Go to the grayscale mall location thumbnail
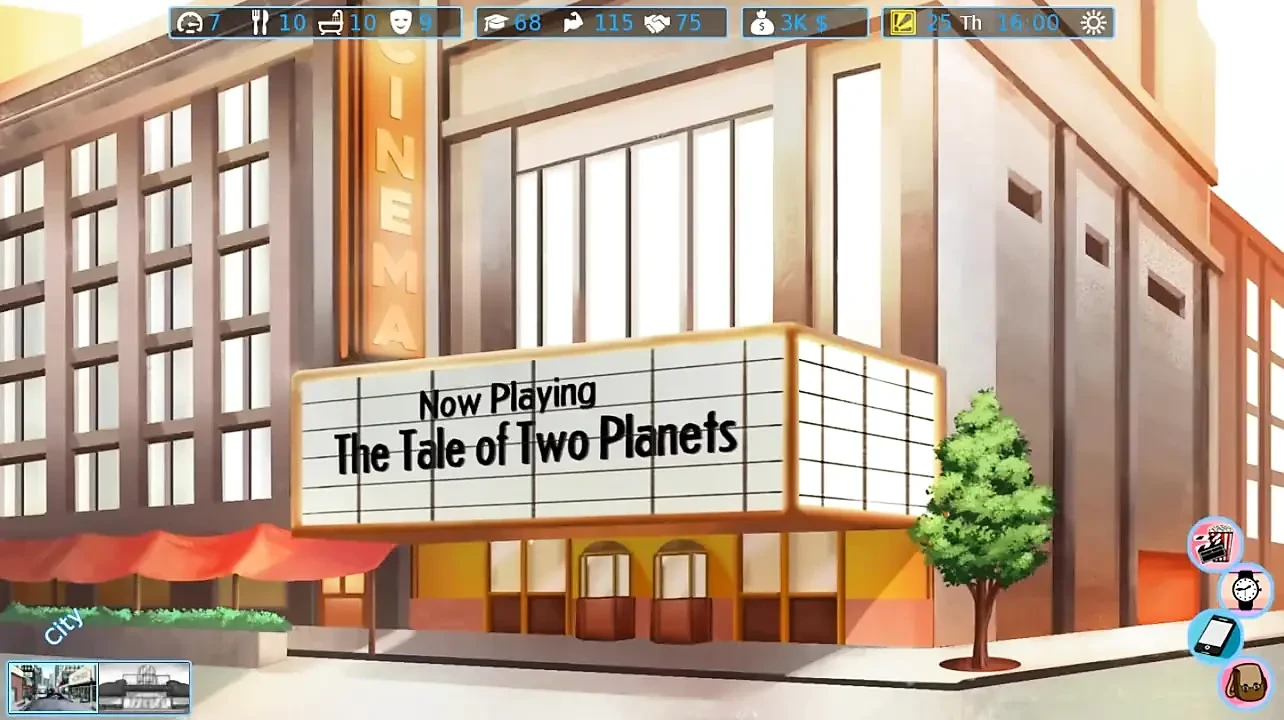Screen dimensions: 1284x720 click(143, 687)
